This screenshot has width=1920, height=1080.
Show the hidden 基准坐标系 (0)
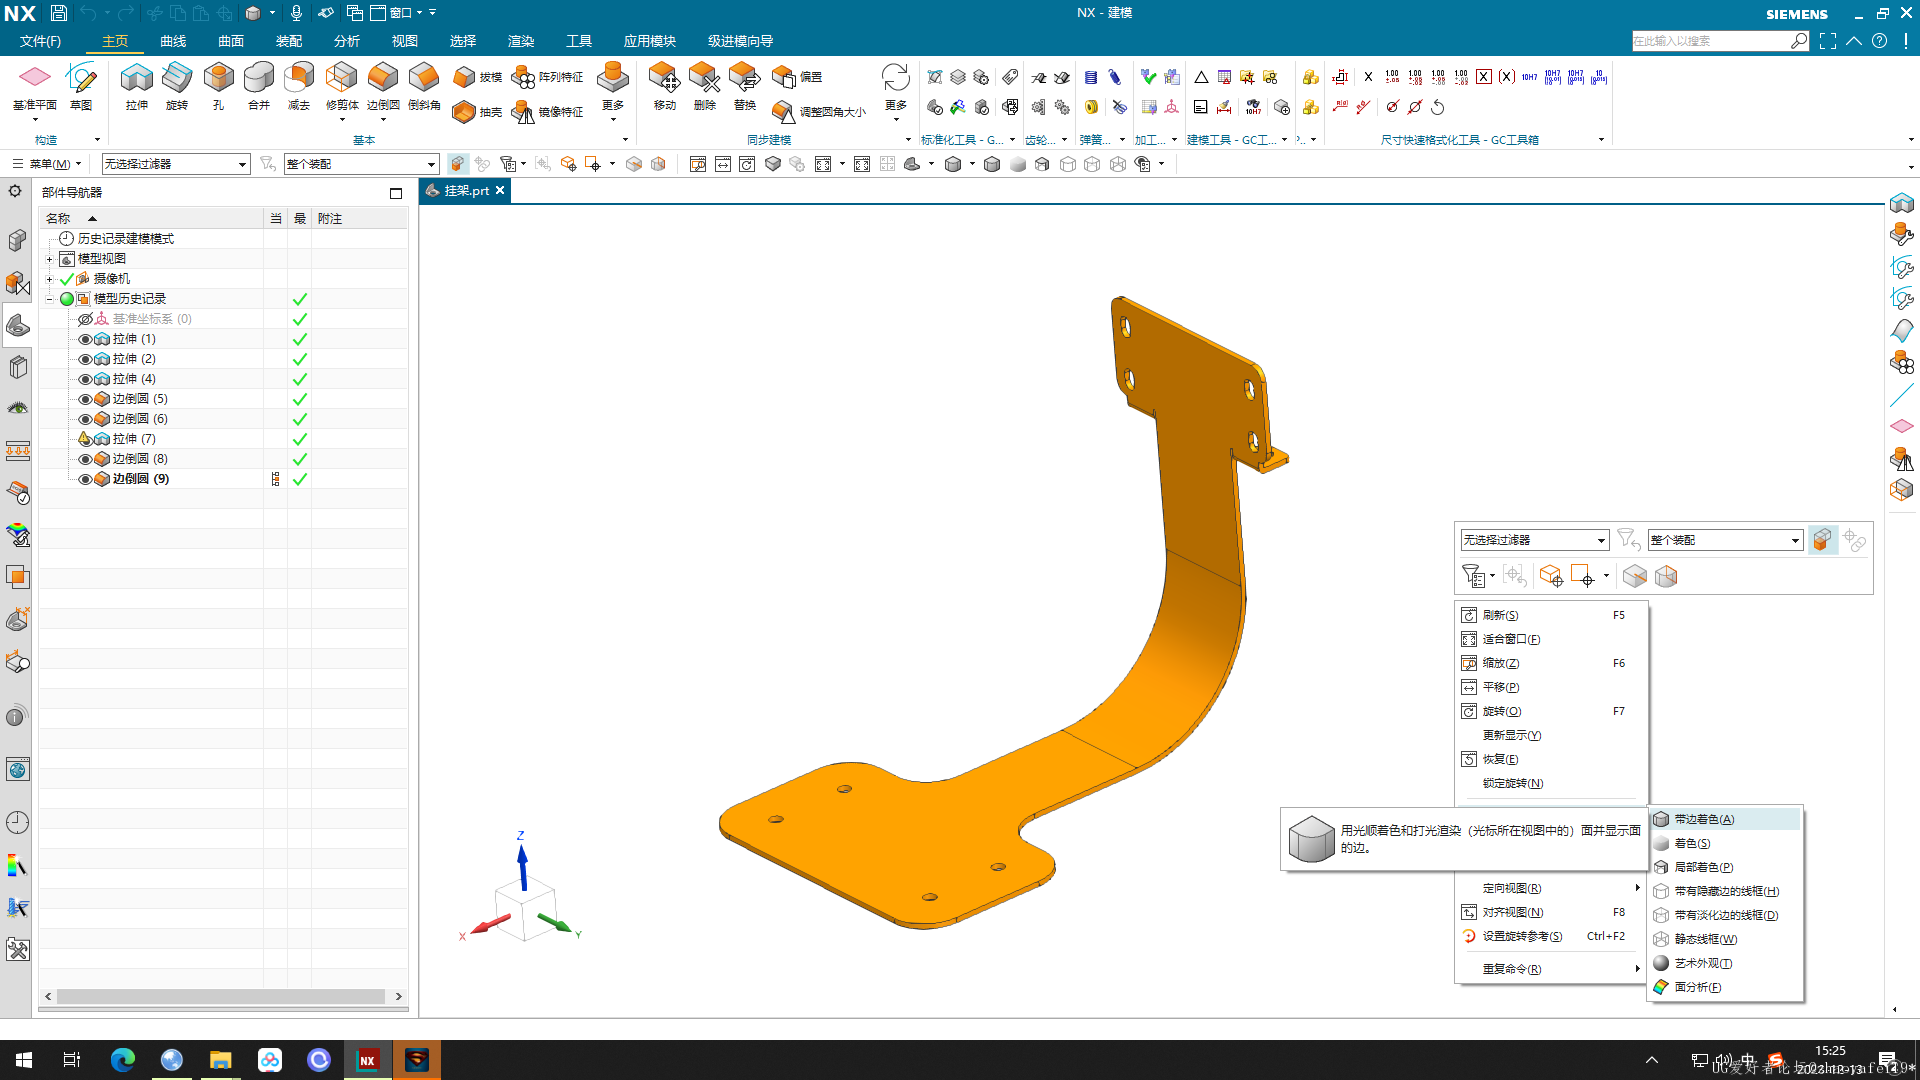point(85,319)
